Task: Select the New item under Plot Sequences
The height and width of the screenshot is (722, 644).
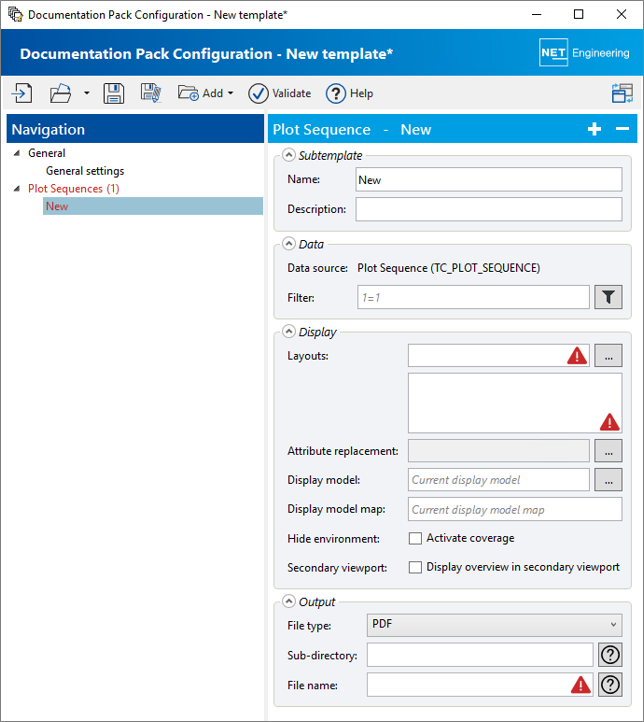Action: [153, 206]
